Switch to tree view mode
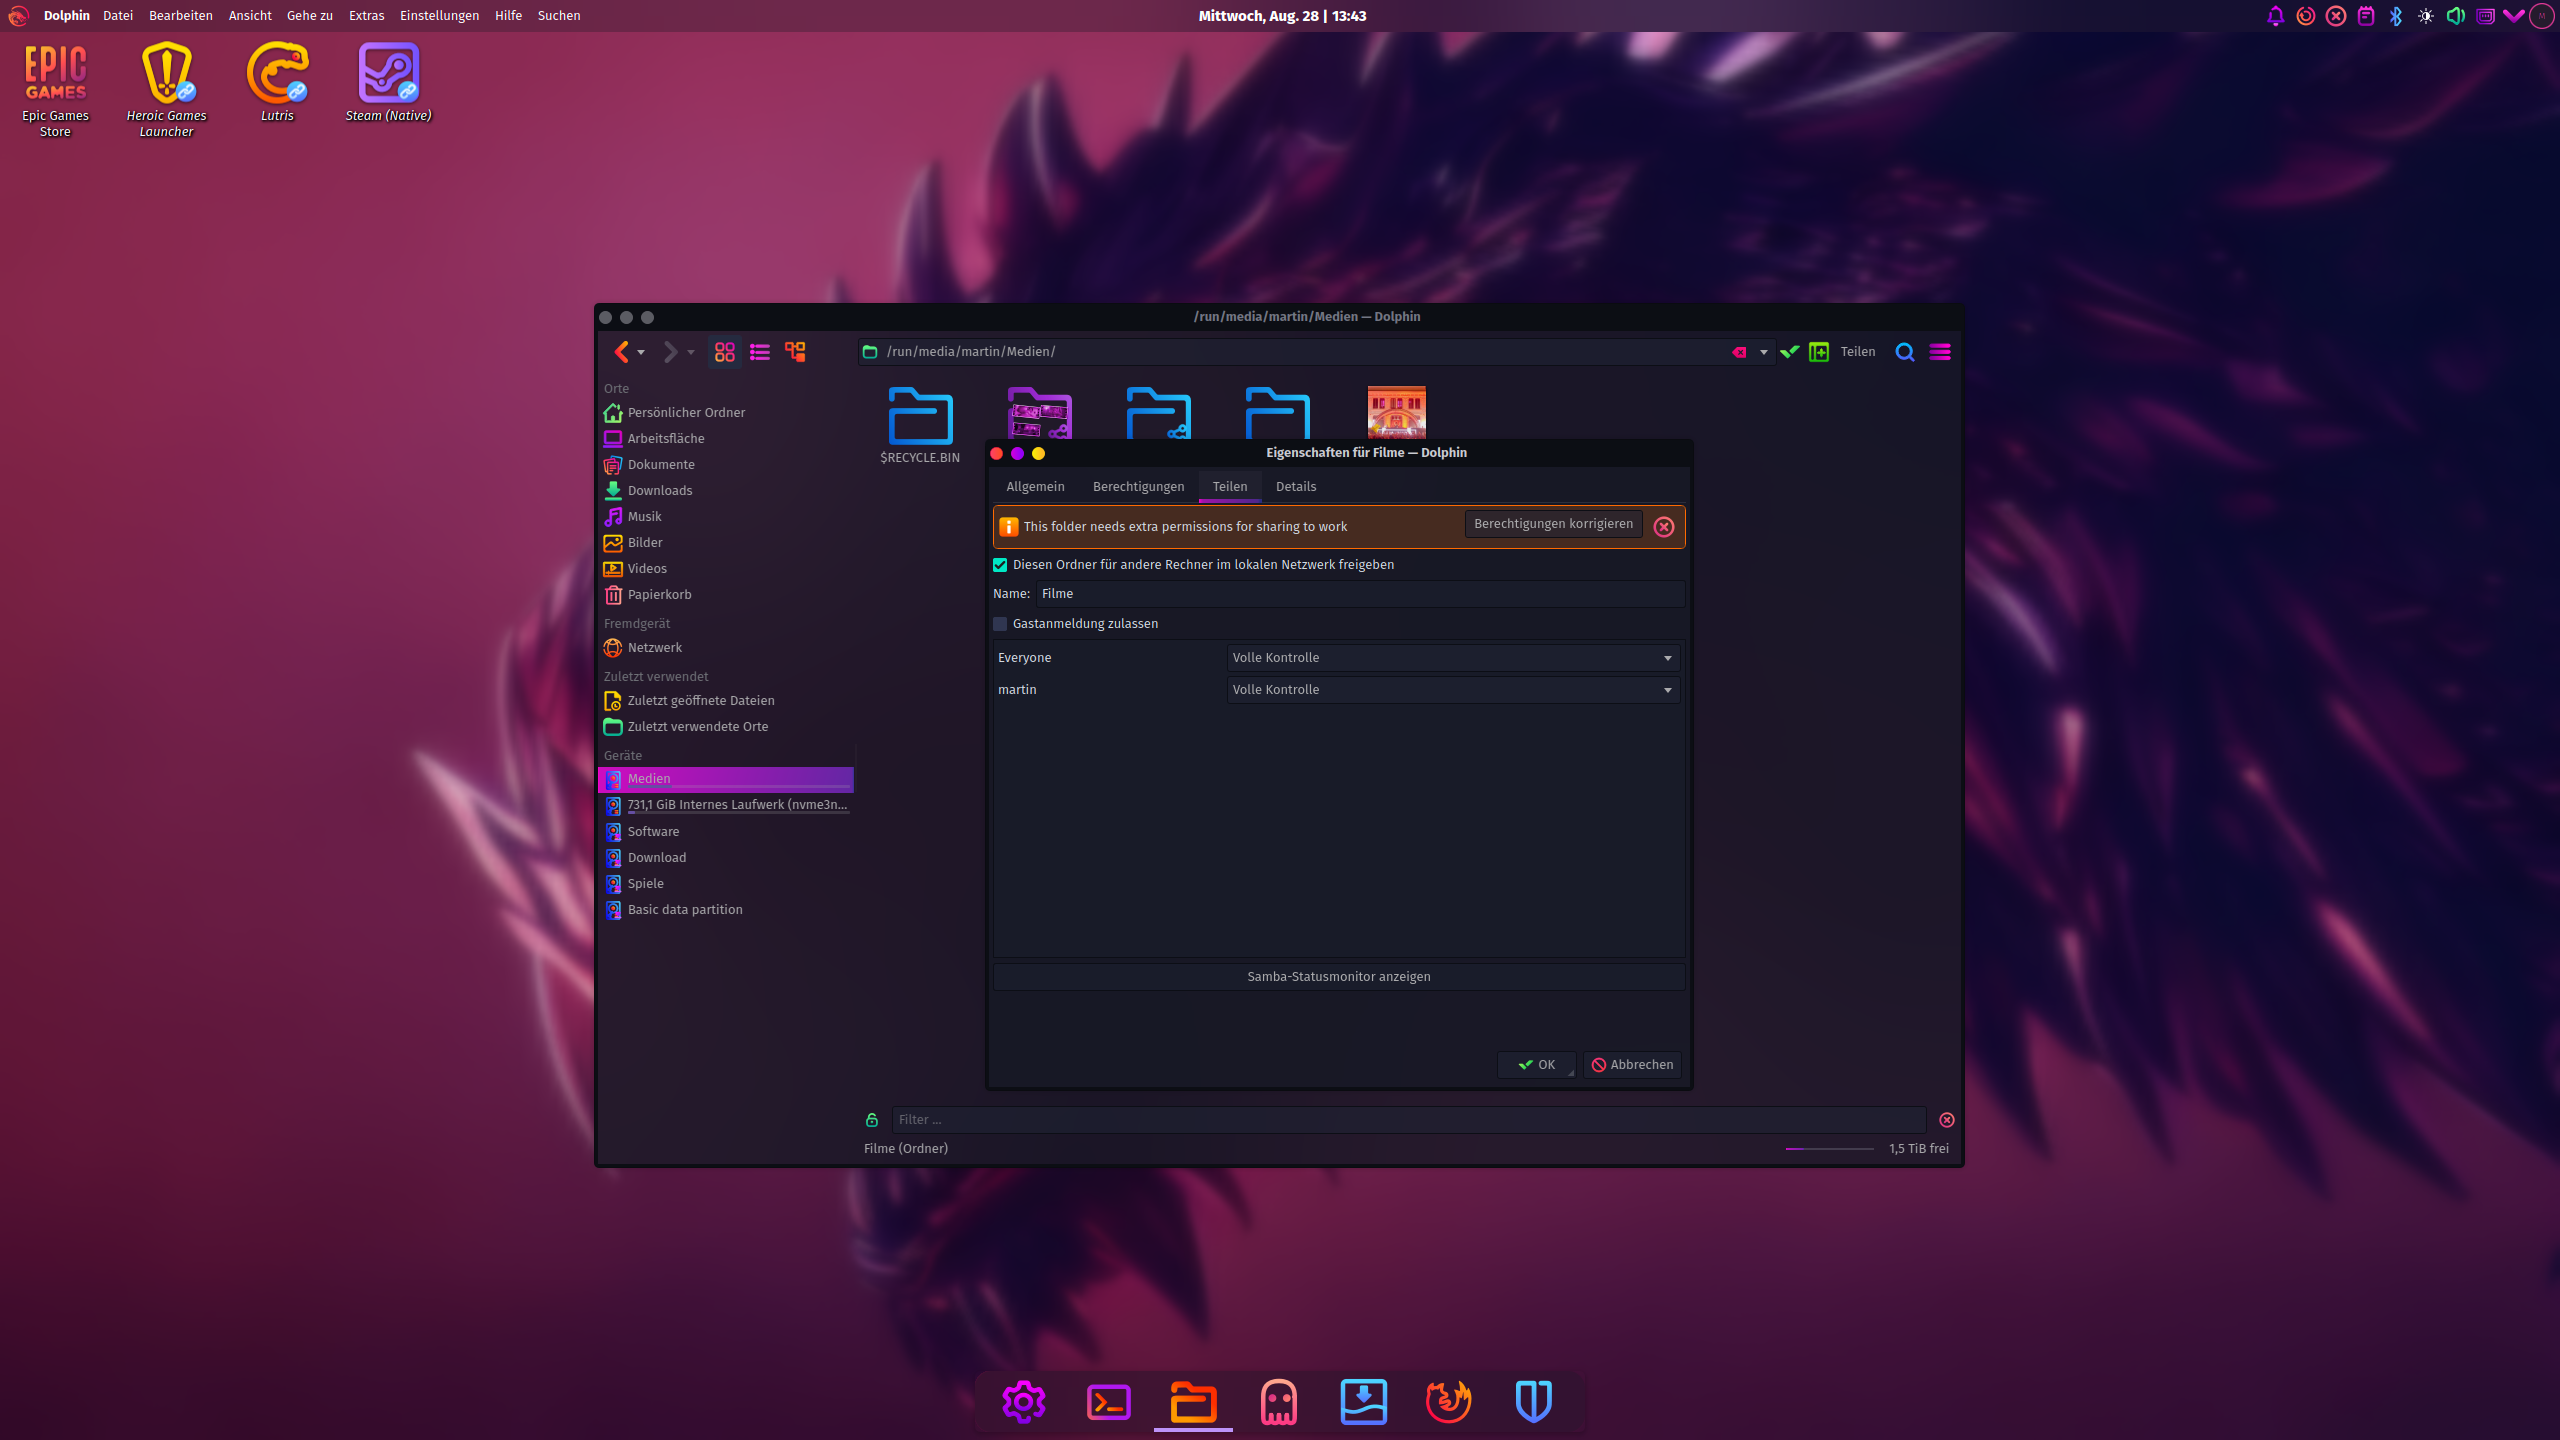The height and width of the screenshot is (1440, 2560). pyautogui.click(x=795, y=352)
